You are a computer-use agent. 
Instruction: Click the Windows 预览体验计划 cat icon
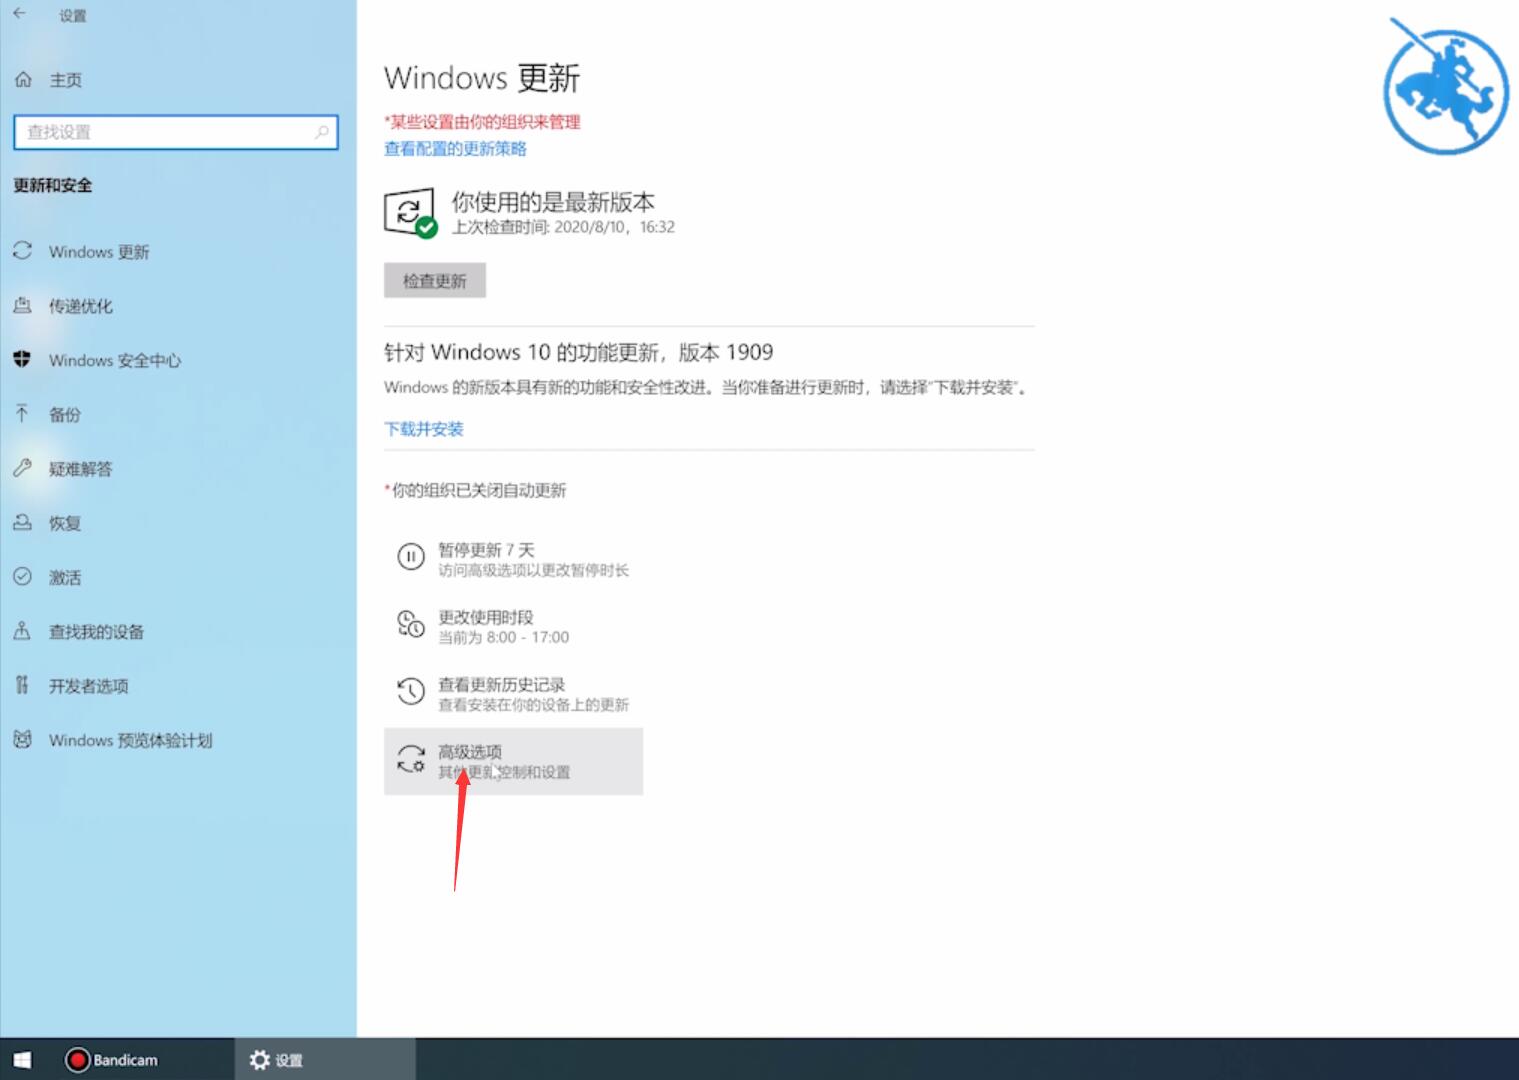(22, 739)
